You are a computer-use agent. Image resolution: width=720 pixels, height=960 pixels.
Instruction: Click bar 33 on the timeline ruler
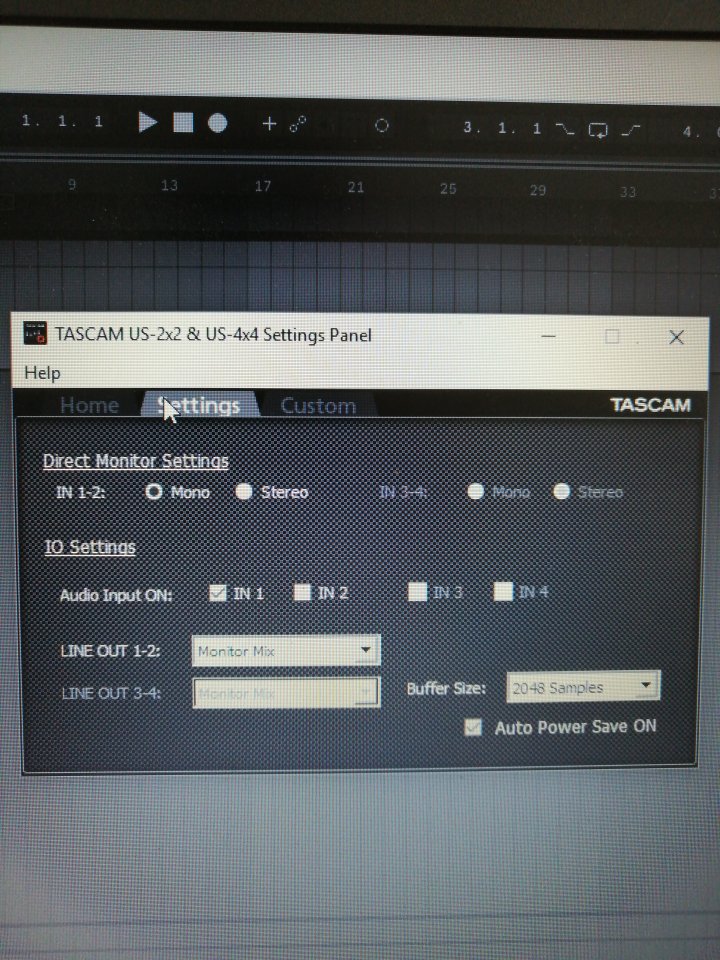pyautogui.click(x=628, y=192)
